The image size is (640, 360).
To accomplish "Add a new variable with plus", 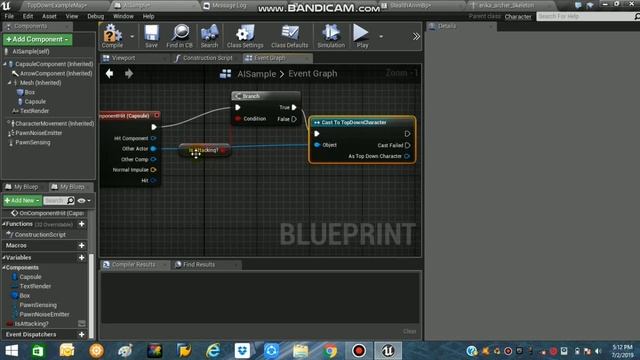I will (x=82, y=258).
